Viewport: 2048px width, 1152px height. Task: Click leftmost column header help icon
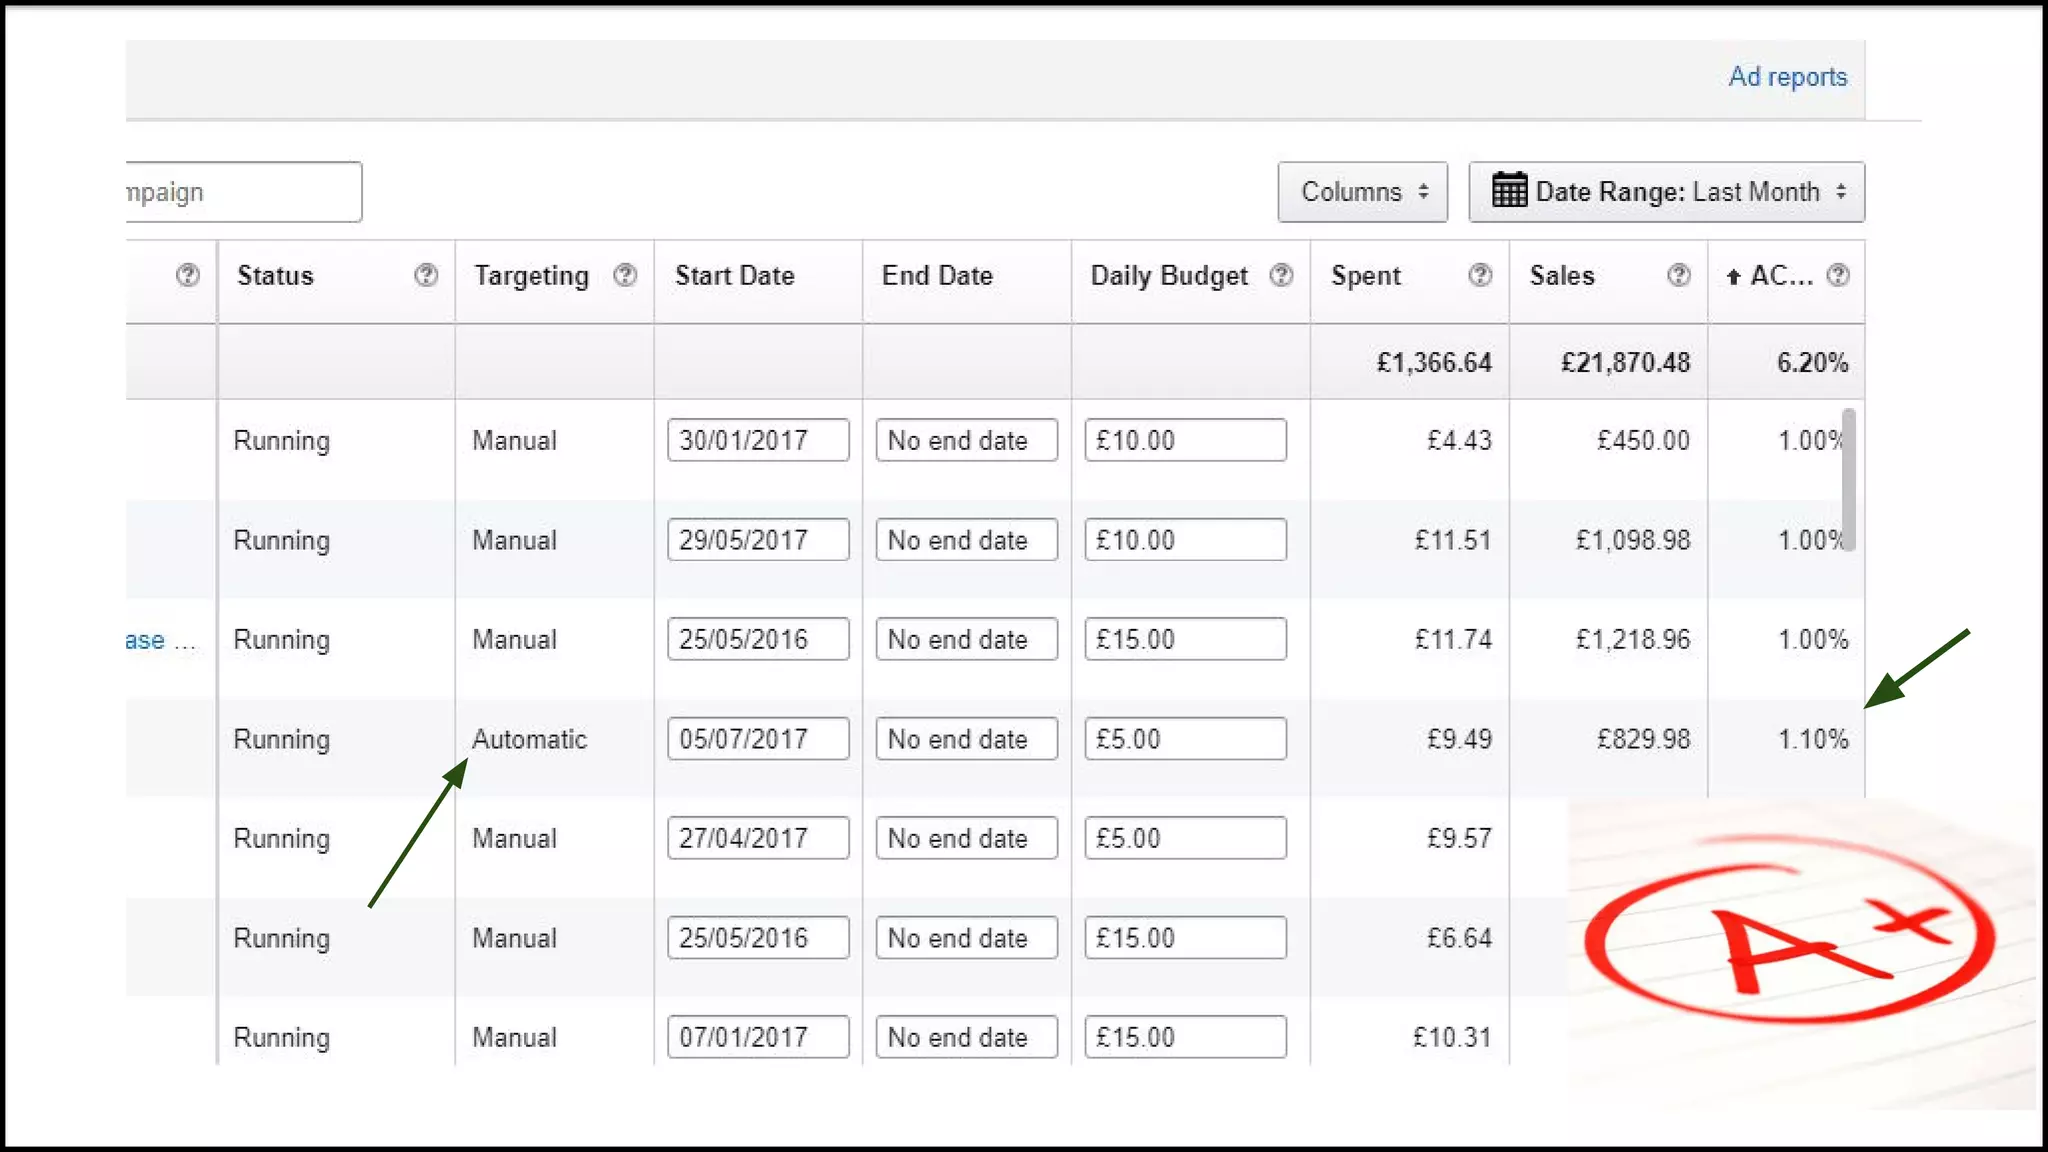tap(187, 275)
